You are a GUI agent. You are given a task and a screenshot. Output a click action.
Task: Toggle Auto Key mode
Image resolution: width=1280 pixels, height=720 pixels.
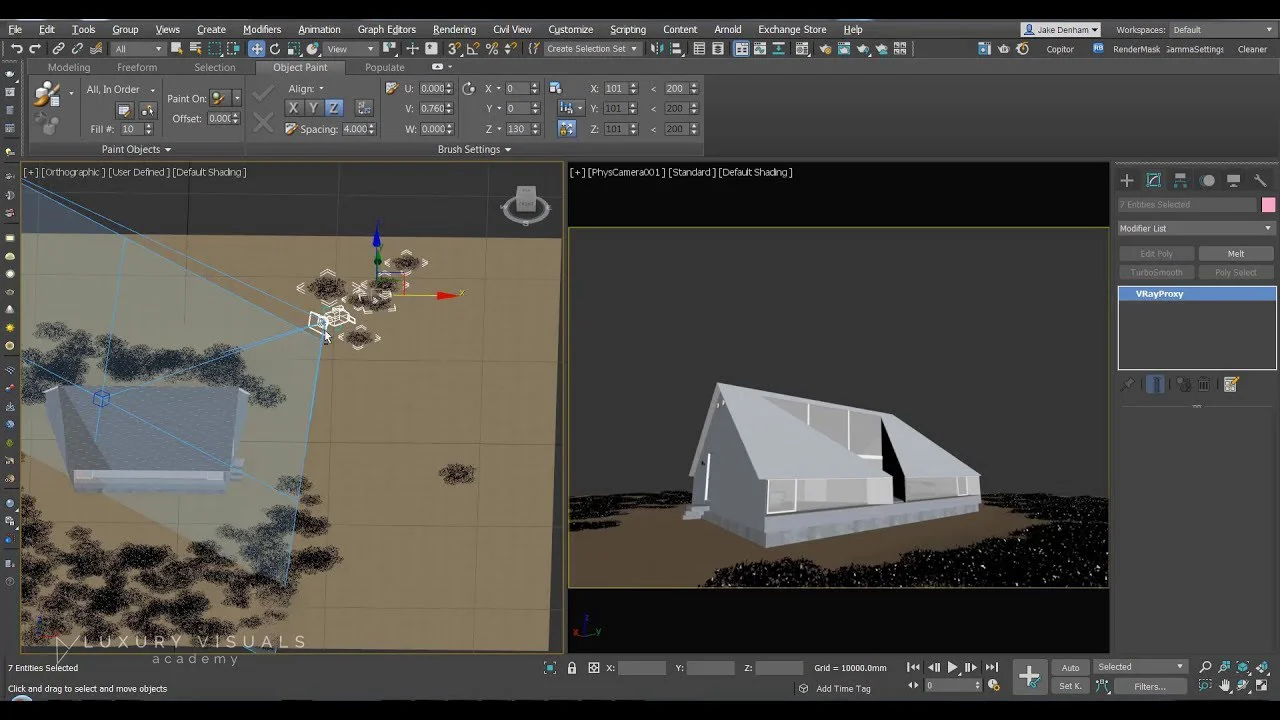[1070, 667]
